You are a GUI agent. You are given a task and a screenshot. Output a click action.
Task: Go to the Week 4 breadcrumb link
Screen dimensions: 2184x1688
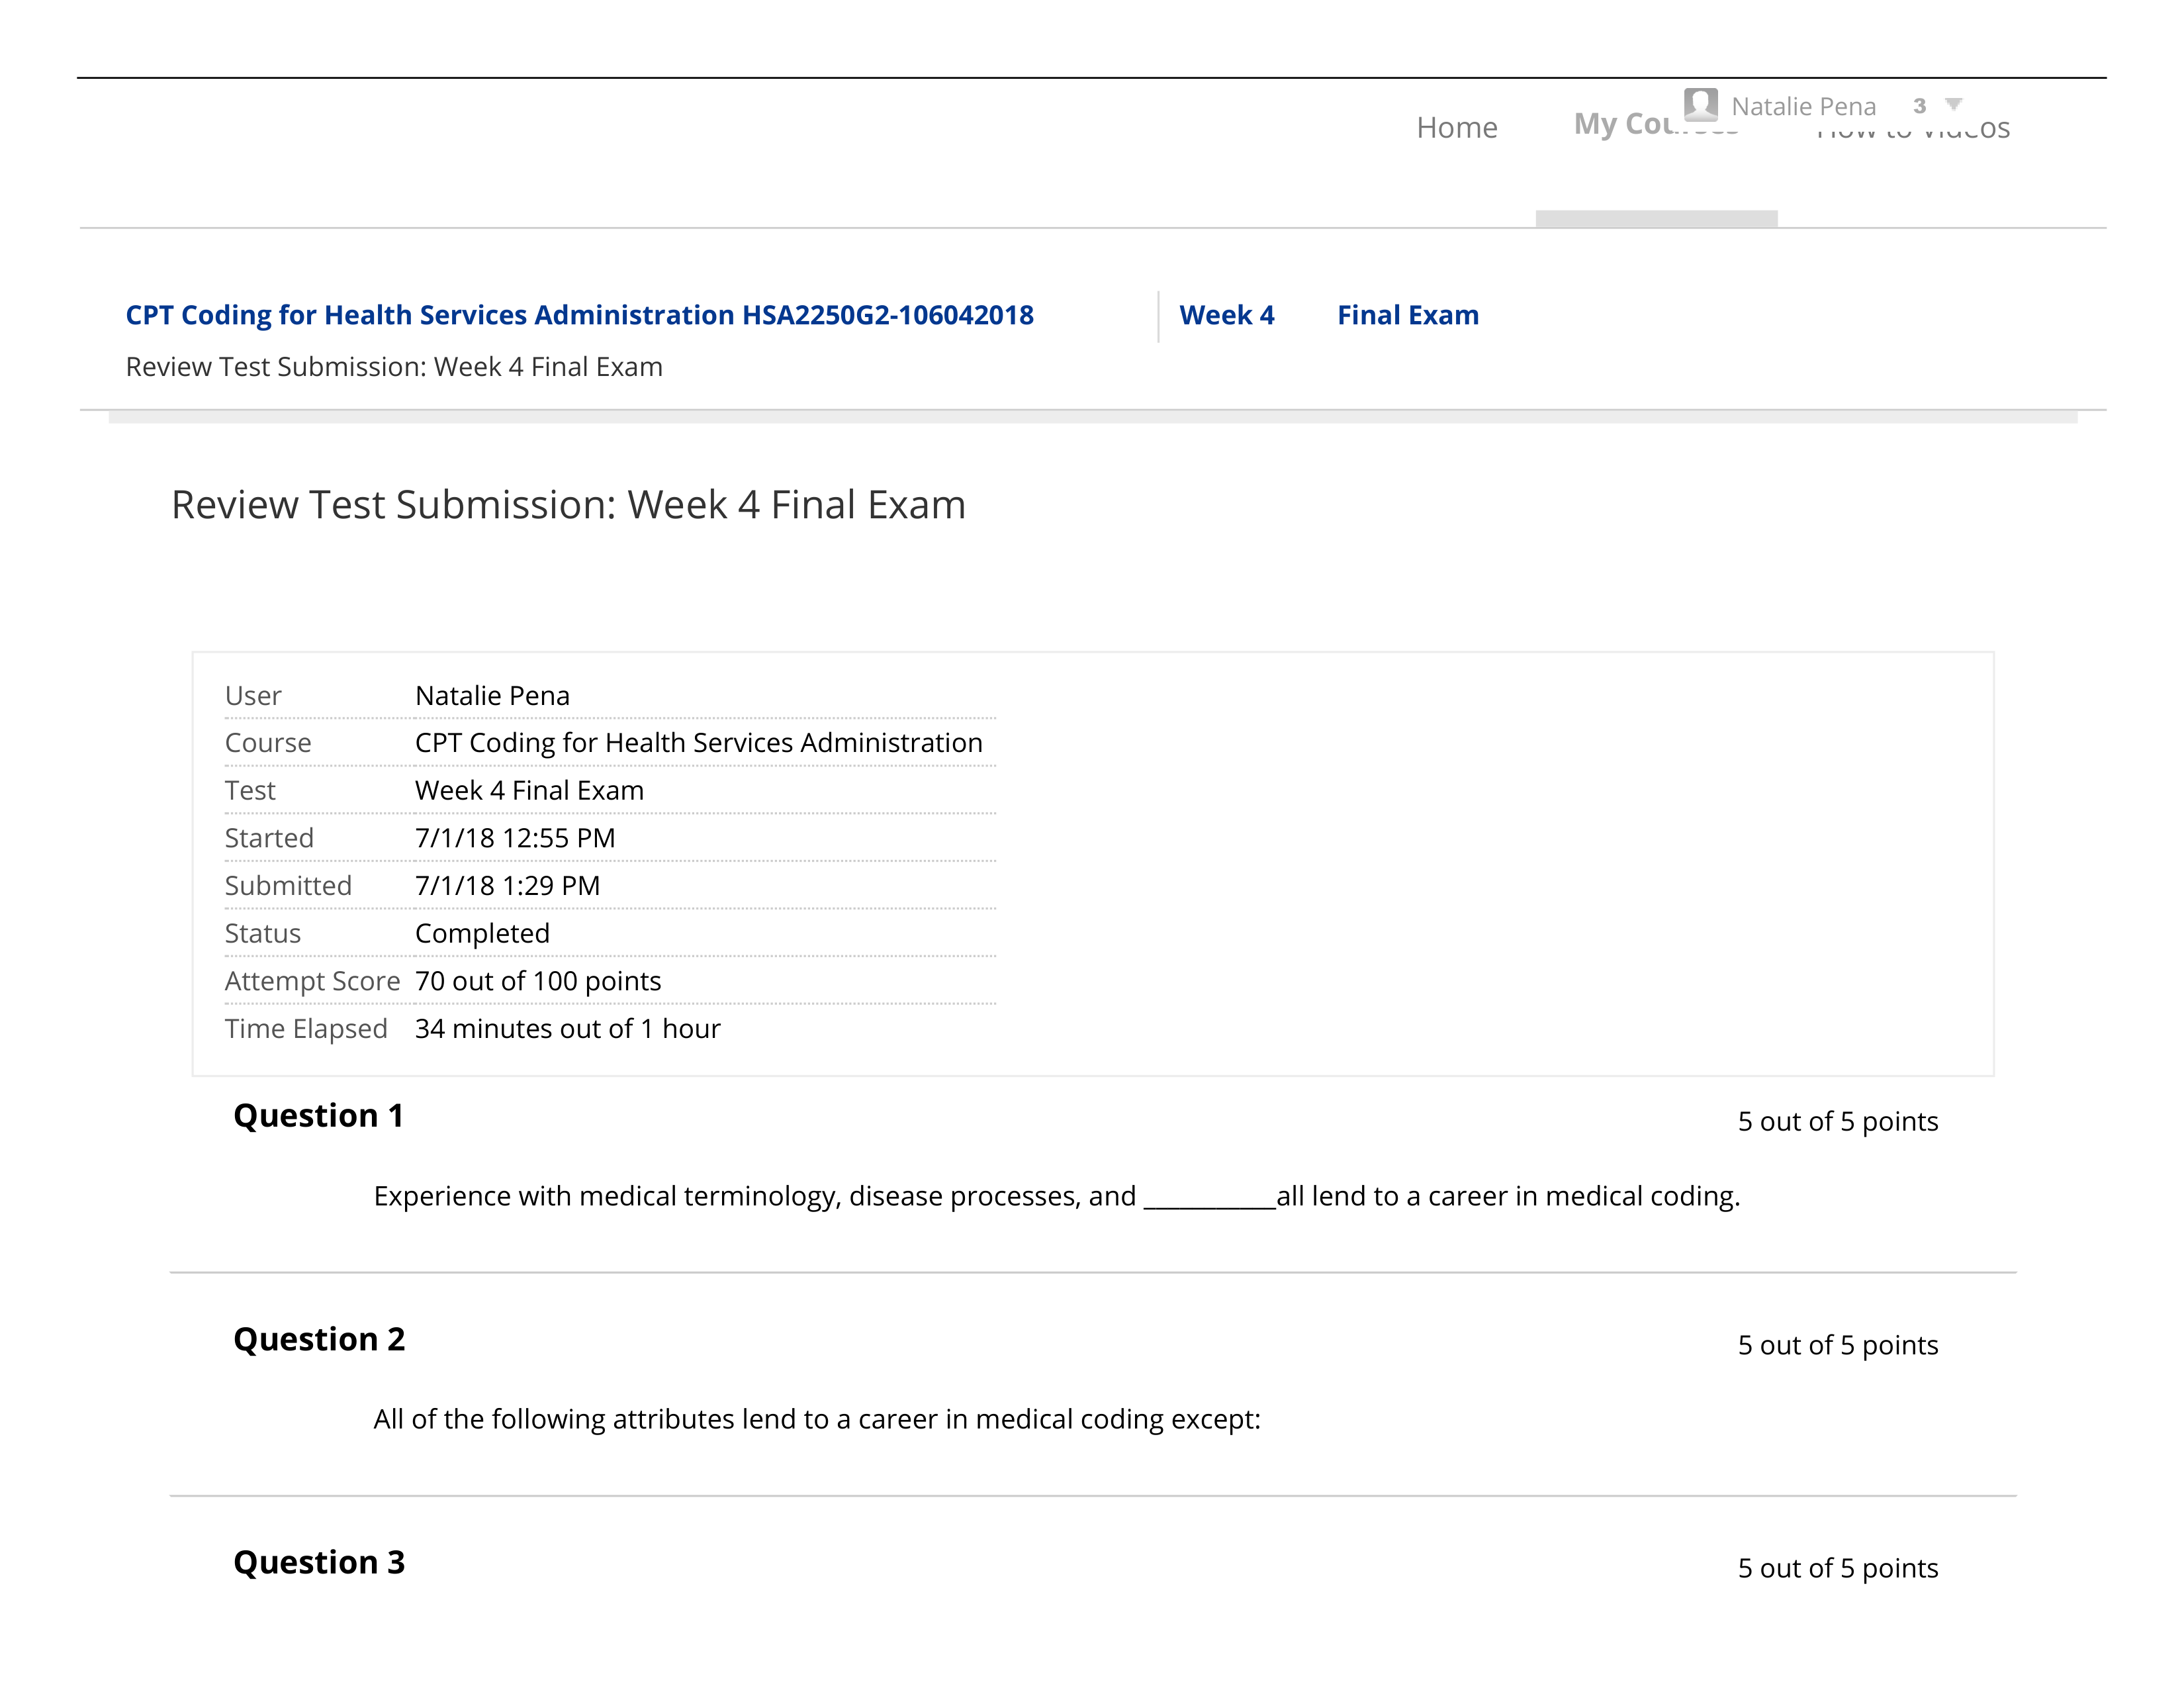click(x=1226, y=315)
